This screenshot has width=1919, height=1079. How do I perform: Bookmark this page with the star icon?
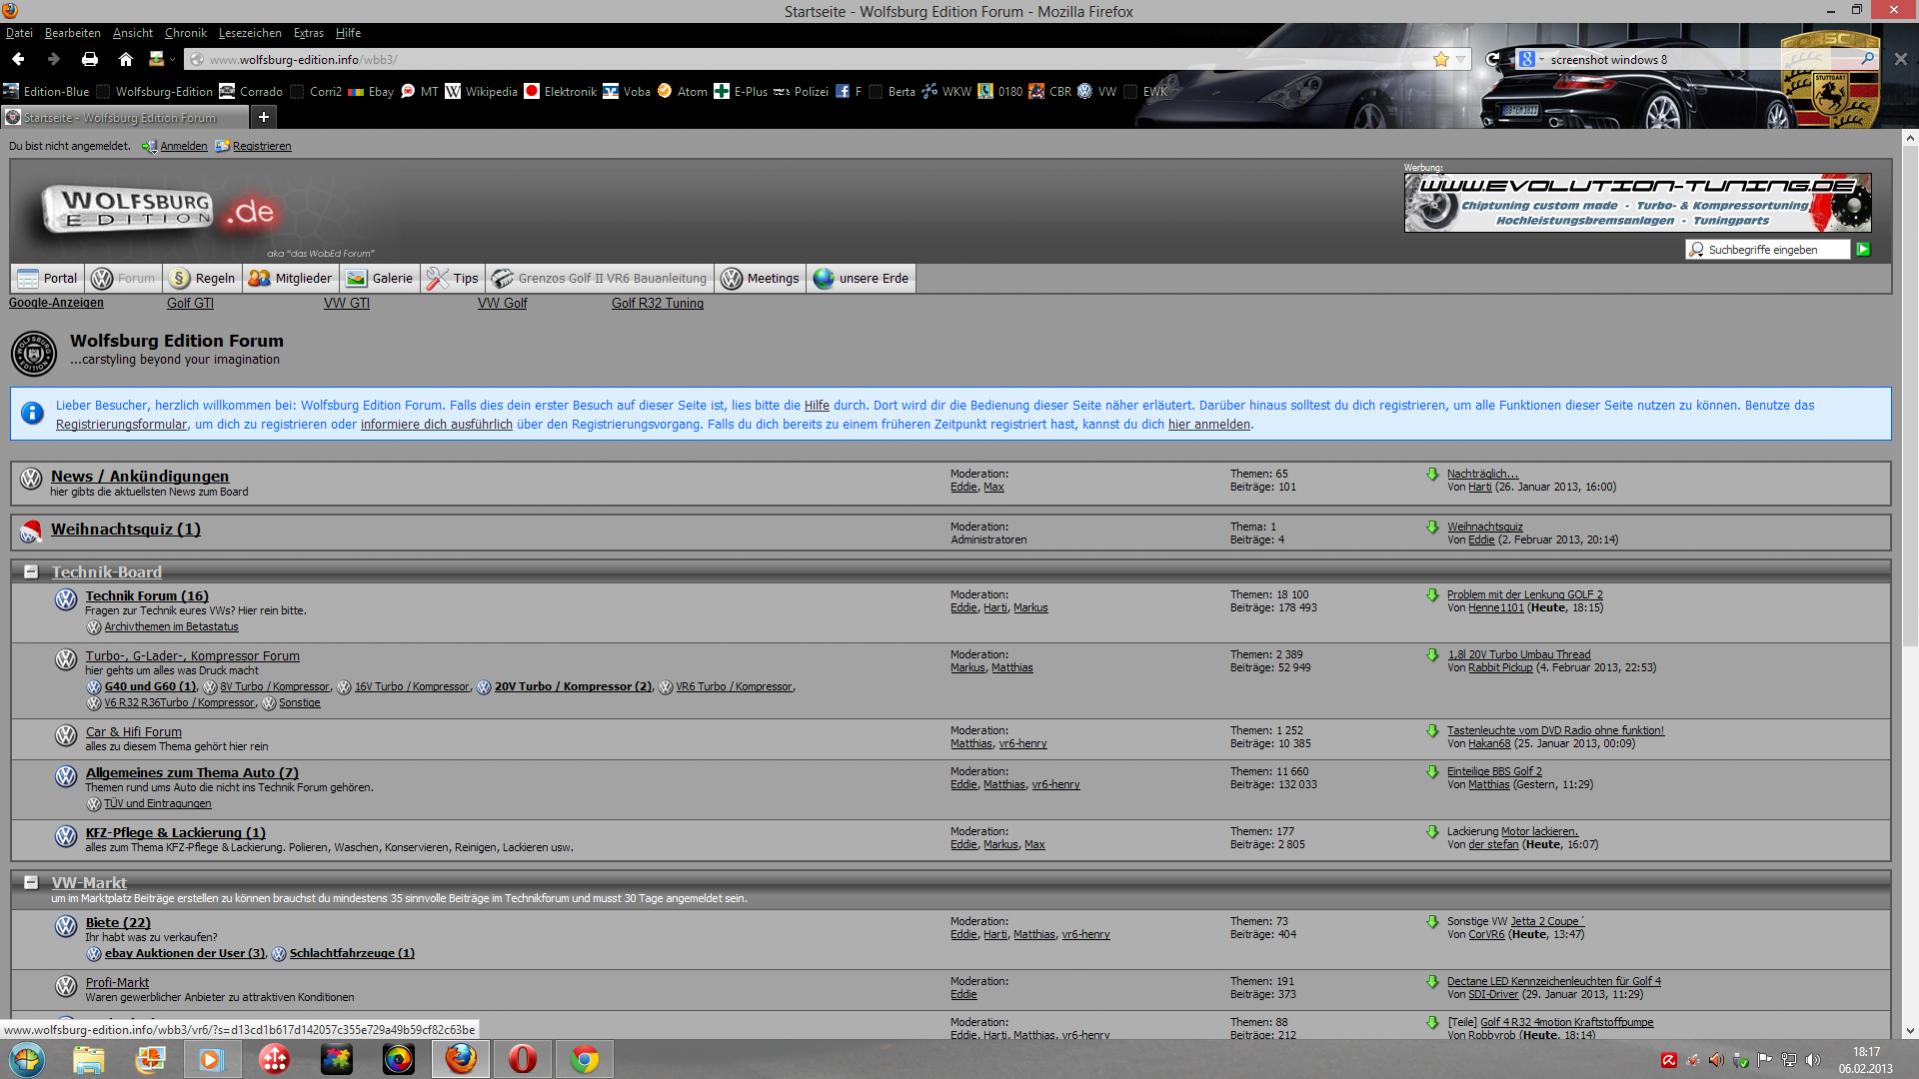coord(1441,59)
